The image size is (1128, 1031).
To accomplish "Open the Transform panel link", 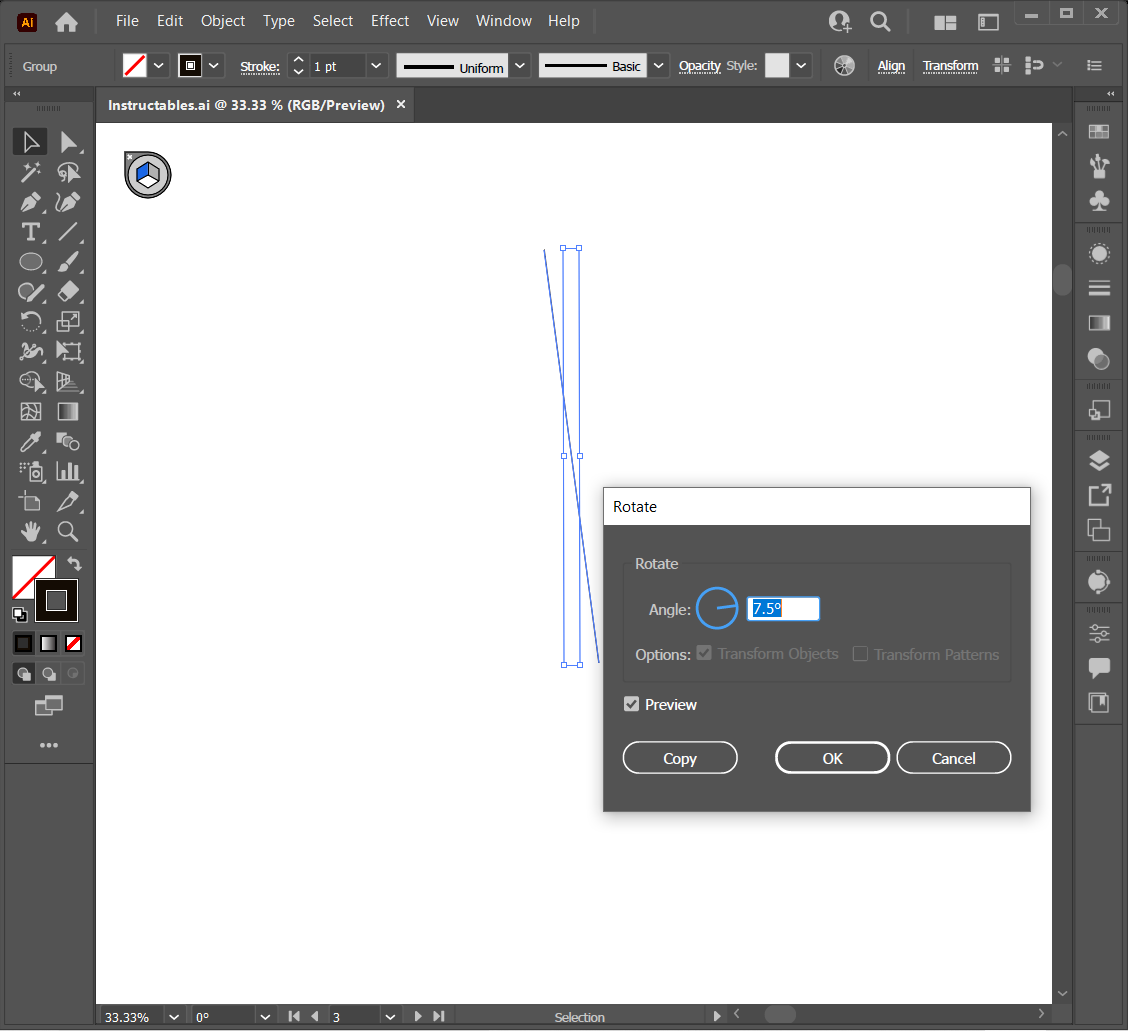I will (x=950, y=65).
